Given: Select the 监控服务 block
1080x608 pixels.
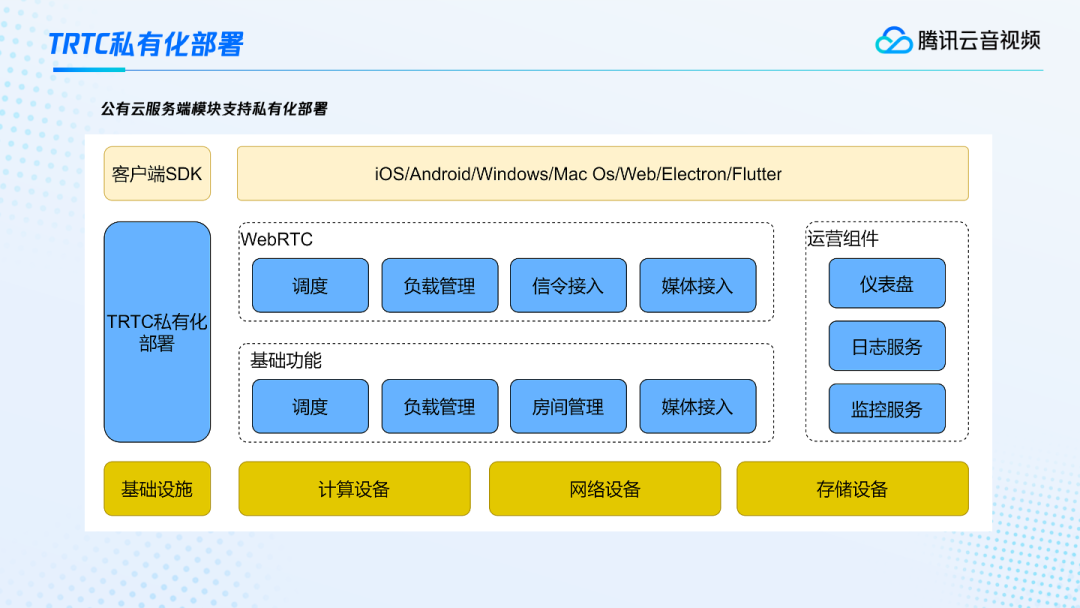Looking at the screenshot, I should click(887, 408).
